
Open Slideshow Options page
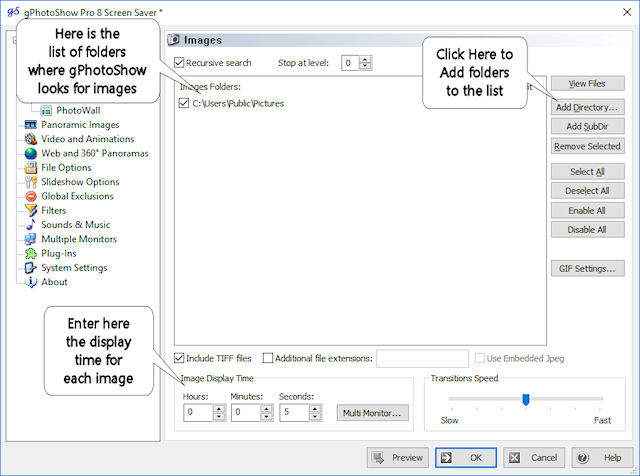pyautogui.click(x=80, y=182)
